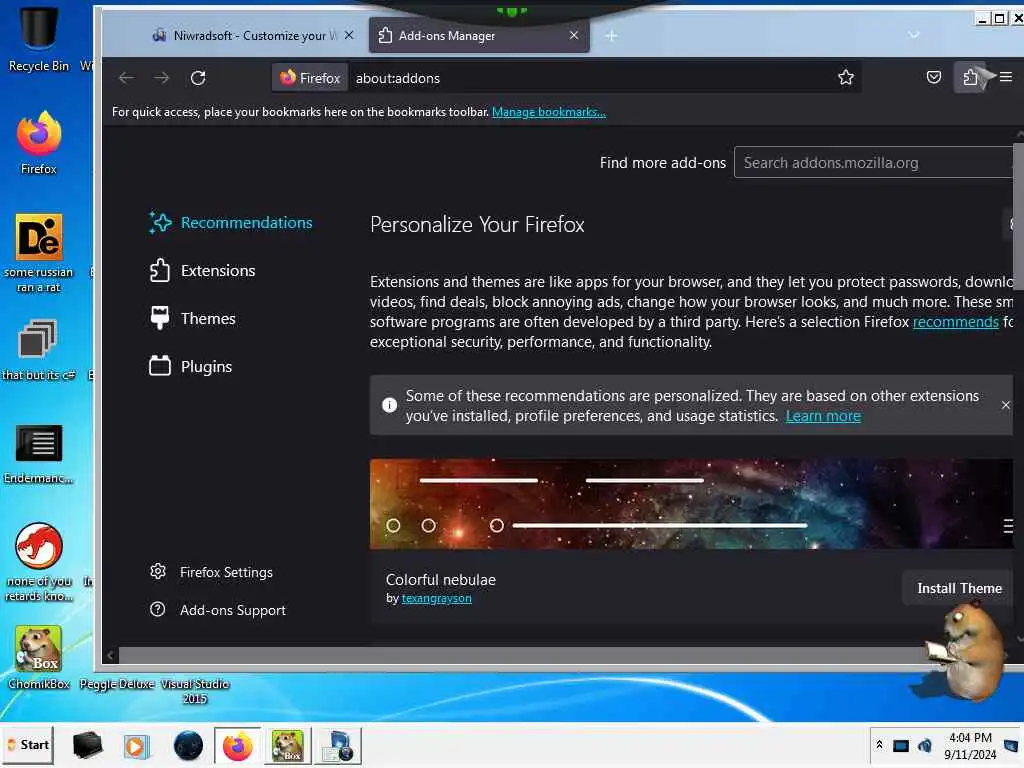The width and height of the screenshot is (1024, 768).
Task: Click the black box taskbar icon
Action: 87,745
